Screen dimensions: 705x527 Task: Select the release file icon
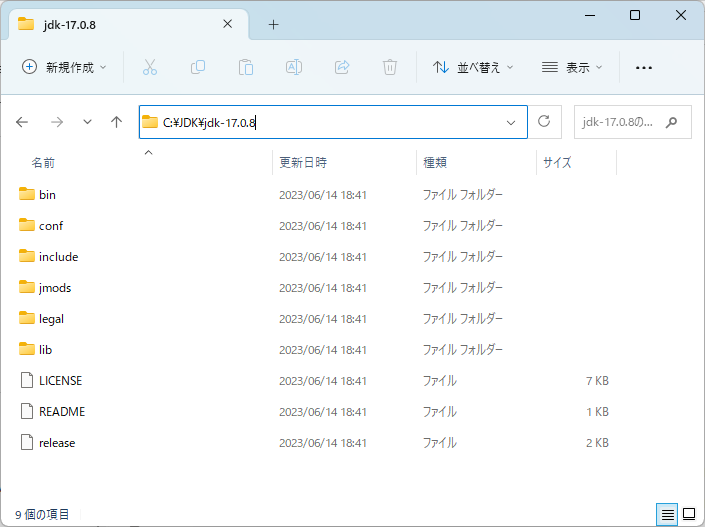pos(27,442)
